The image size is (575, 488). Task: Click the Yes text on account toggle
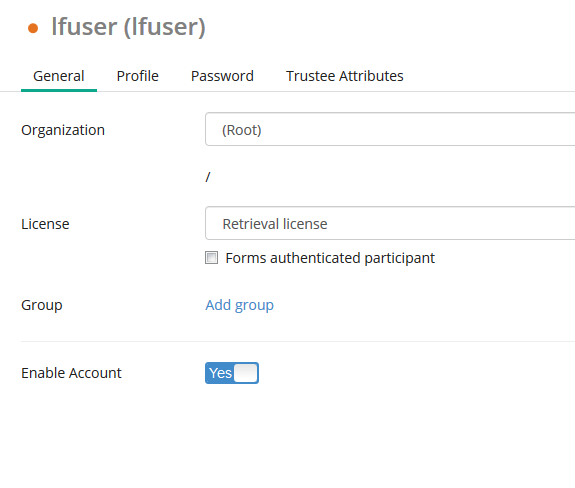point(220,373)
